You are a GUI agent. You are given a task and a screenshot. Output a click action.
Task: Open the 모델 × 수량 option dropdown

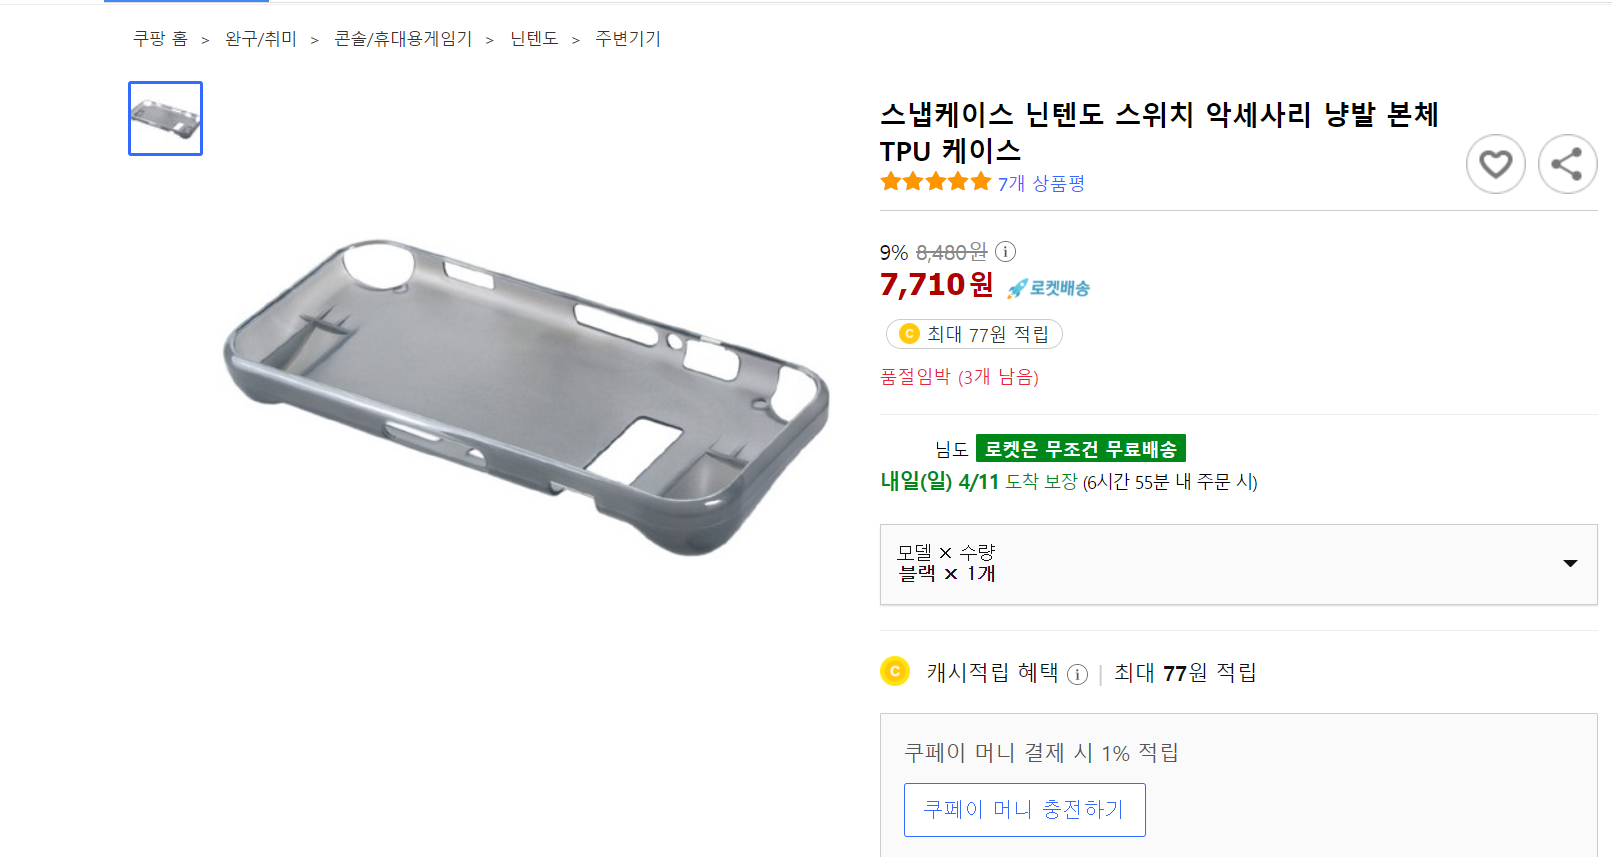coord(1237,564)
